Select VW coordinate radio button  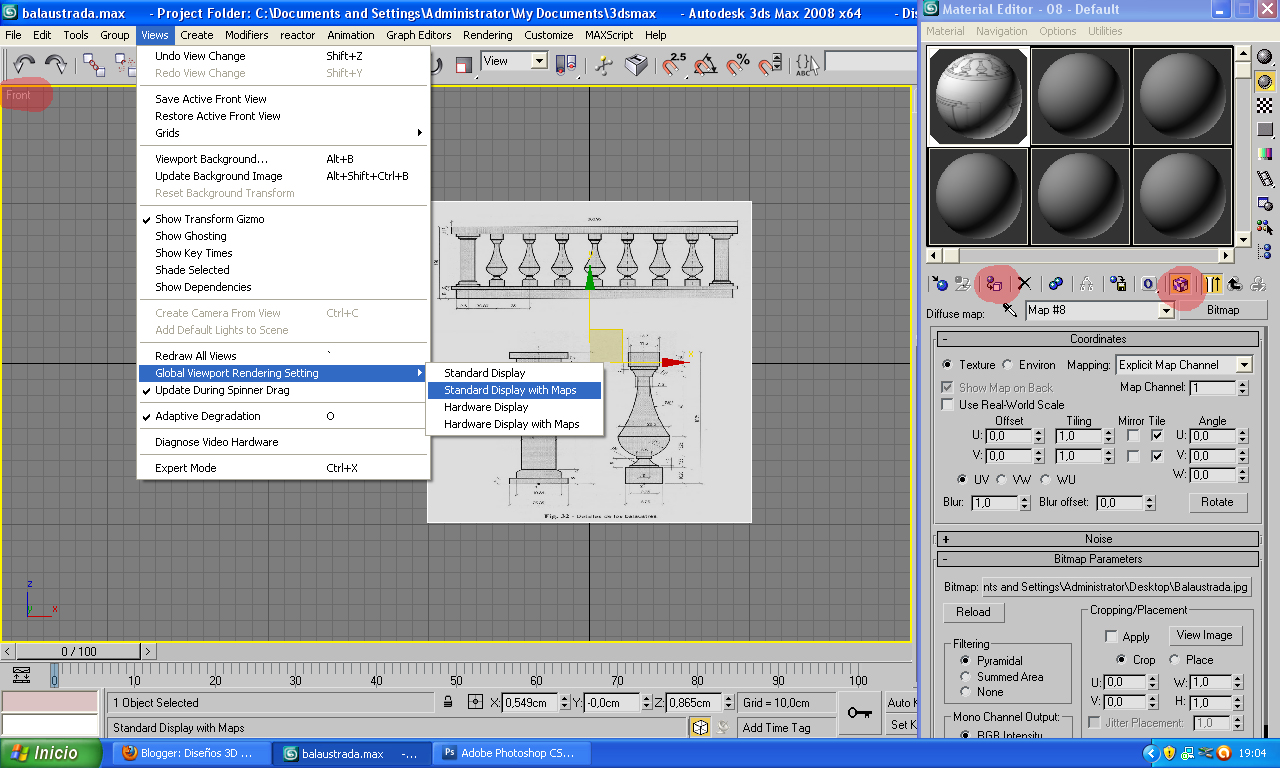[x=1002, y=479]
